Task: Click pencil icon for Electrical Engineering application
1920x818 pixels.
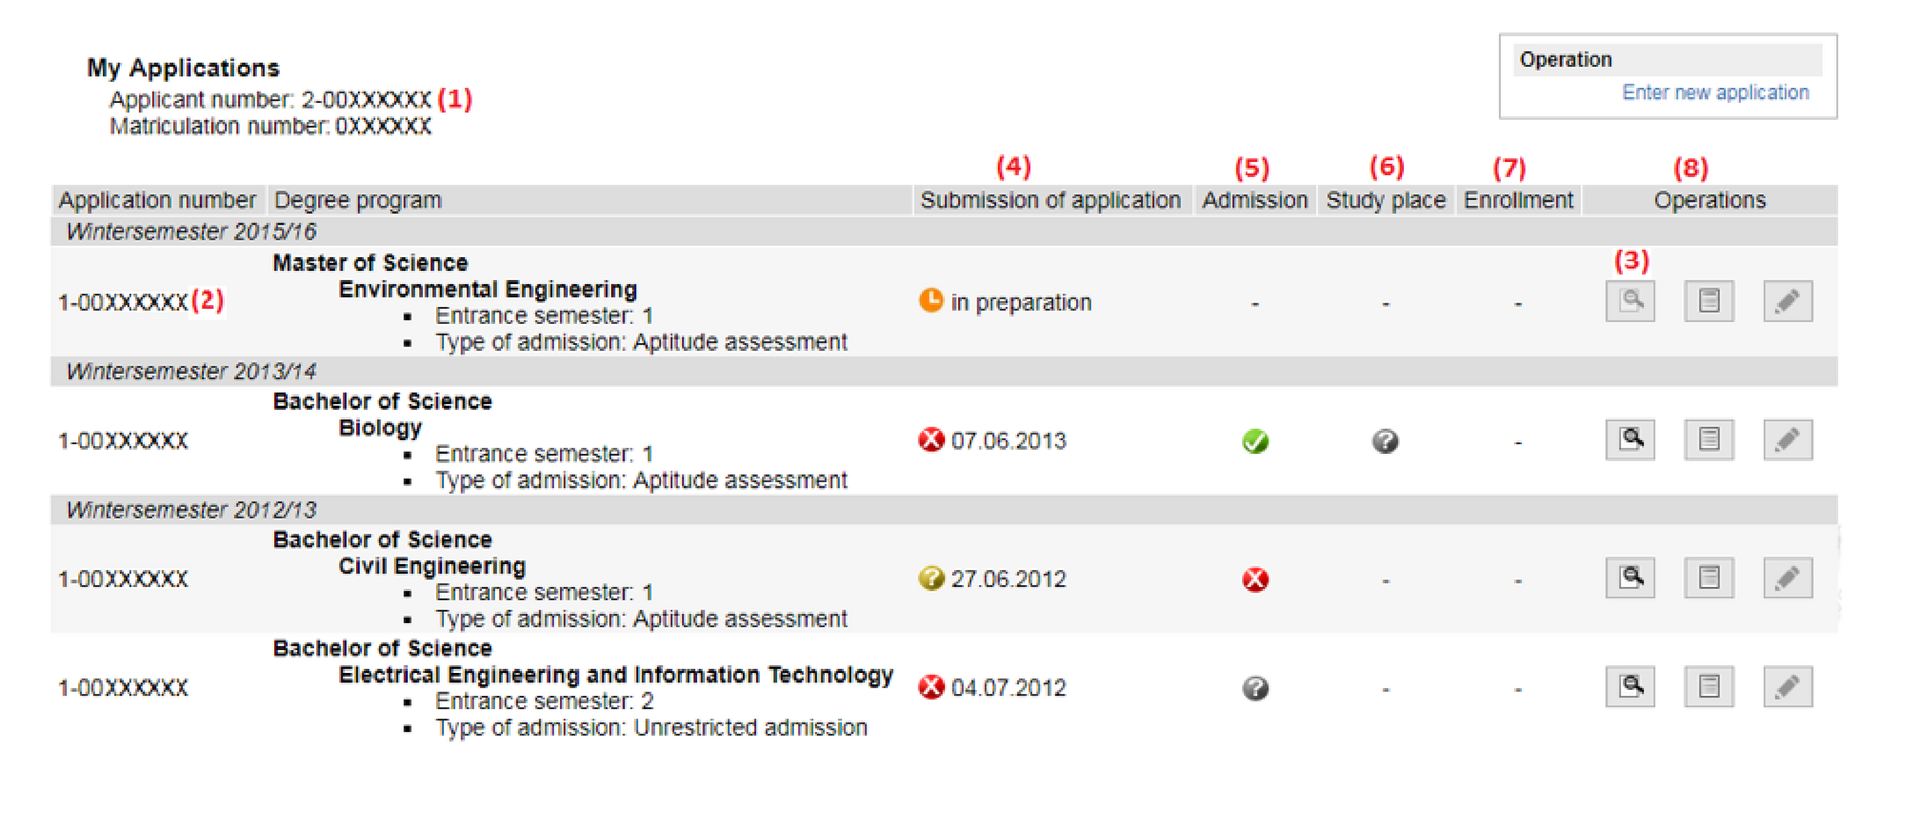Action: point(1787,686)
